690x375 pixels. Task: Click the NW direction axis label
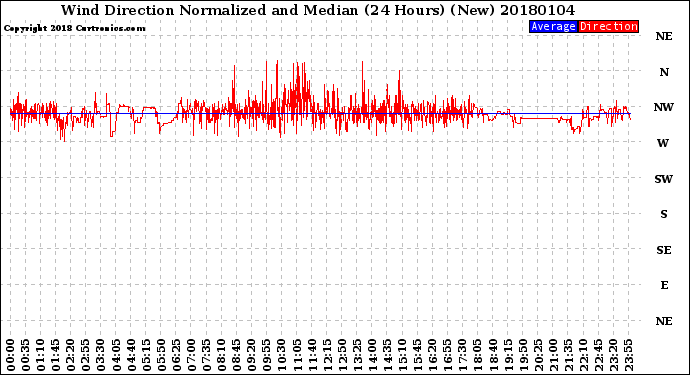coord(663,107)
